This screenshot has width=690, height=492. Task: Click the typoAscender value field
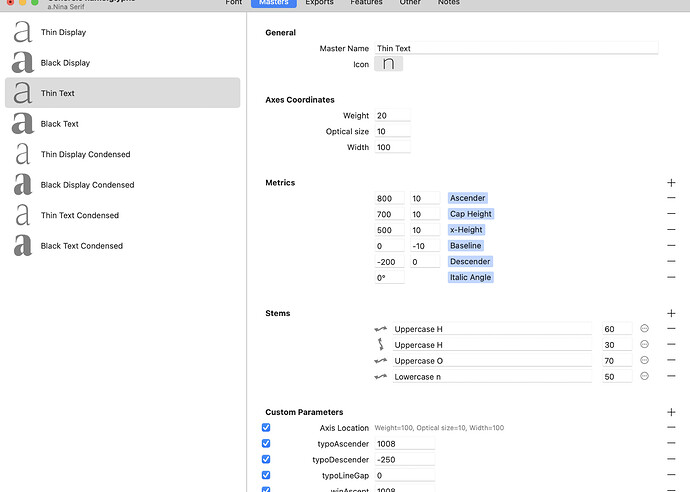[404, 444]
